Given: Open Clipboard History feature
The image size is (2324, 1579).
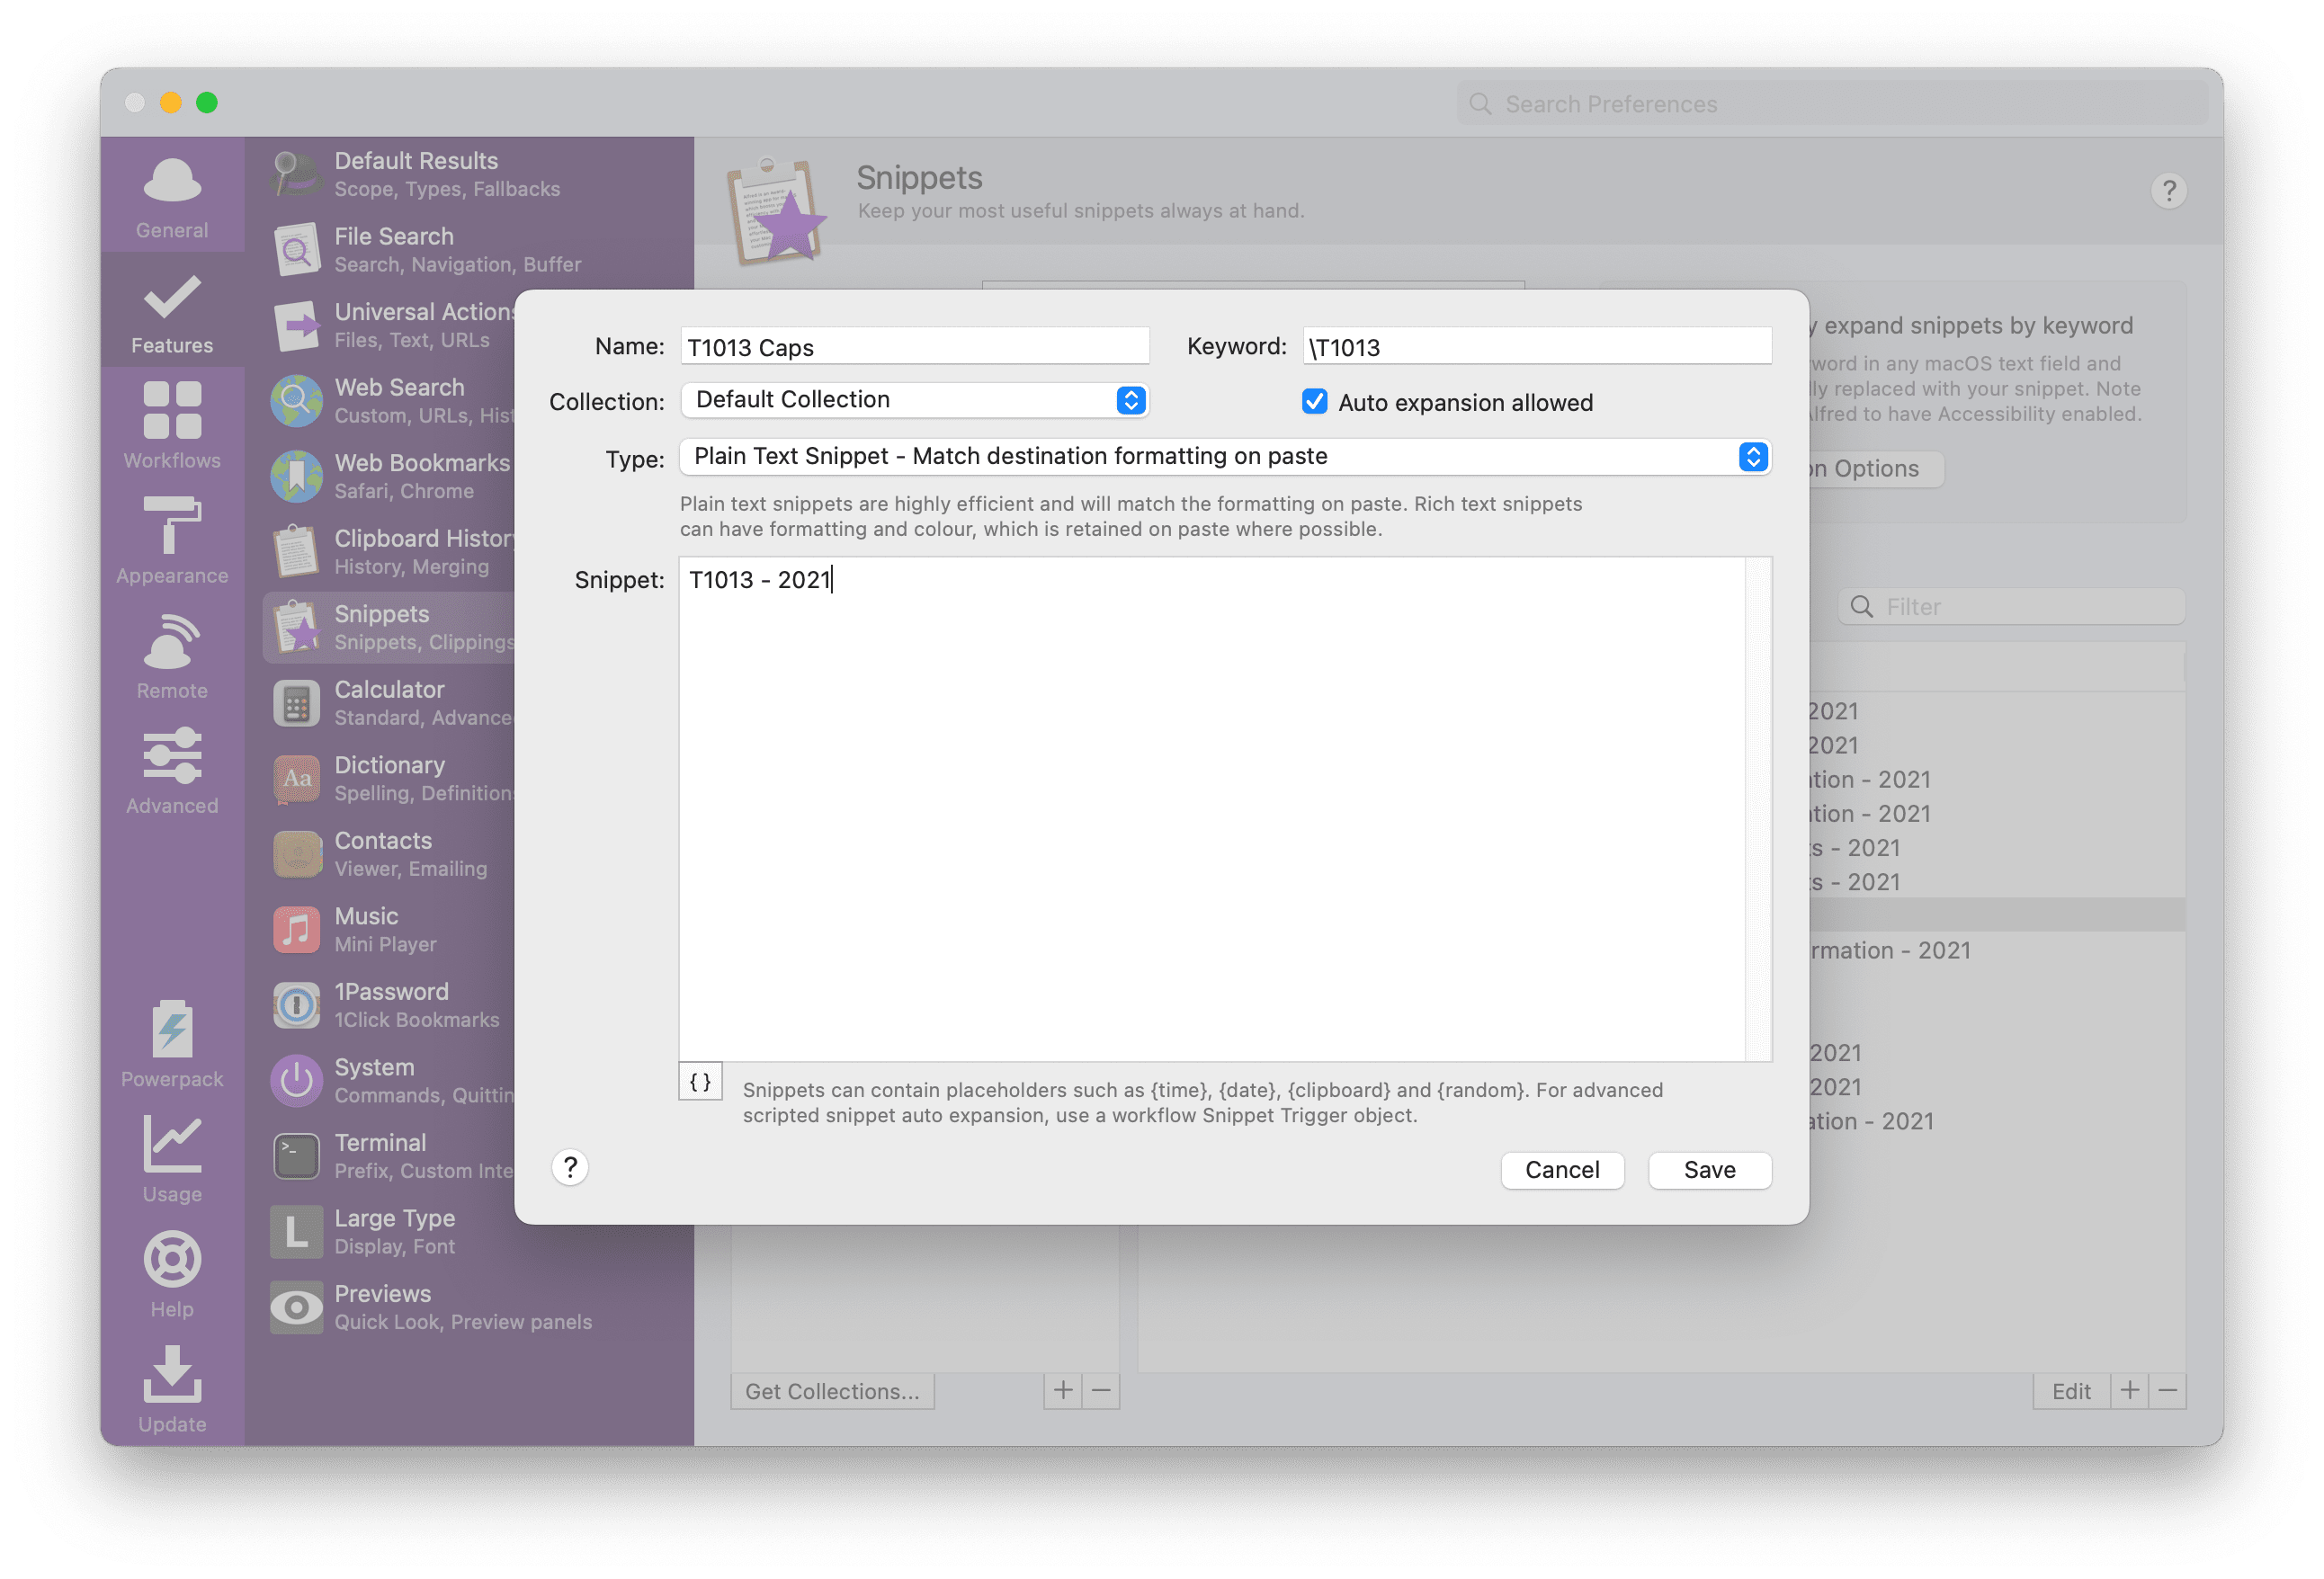Looking at the screenshot, I should coord(390,552).
